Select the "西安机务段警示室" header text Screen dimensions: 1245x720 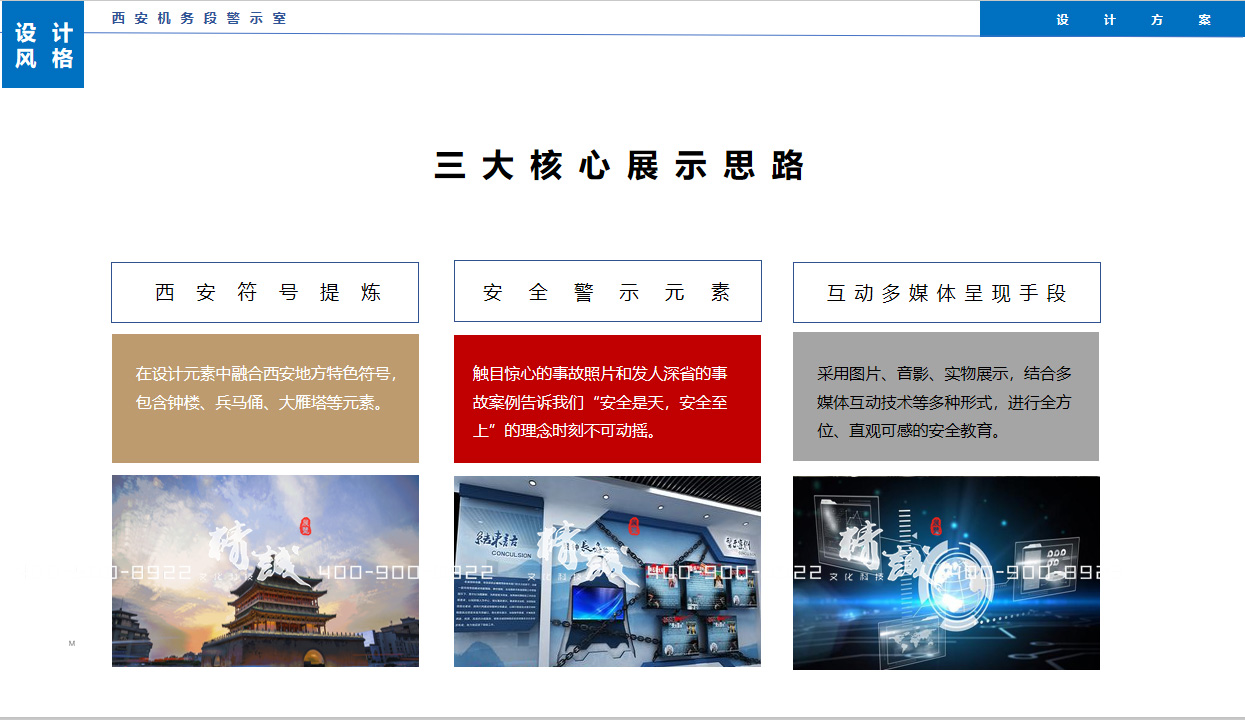pyautogui.click(x=199, y=18)
